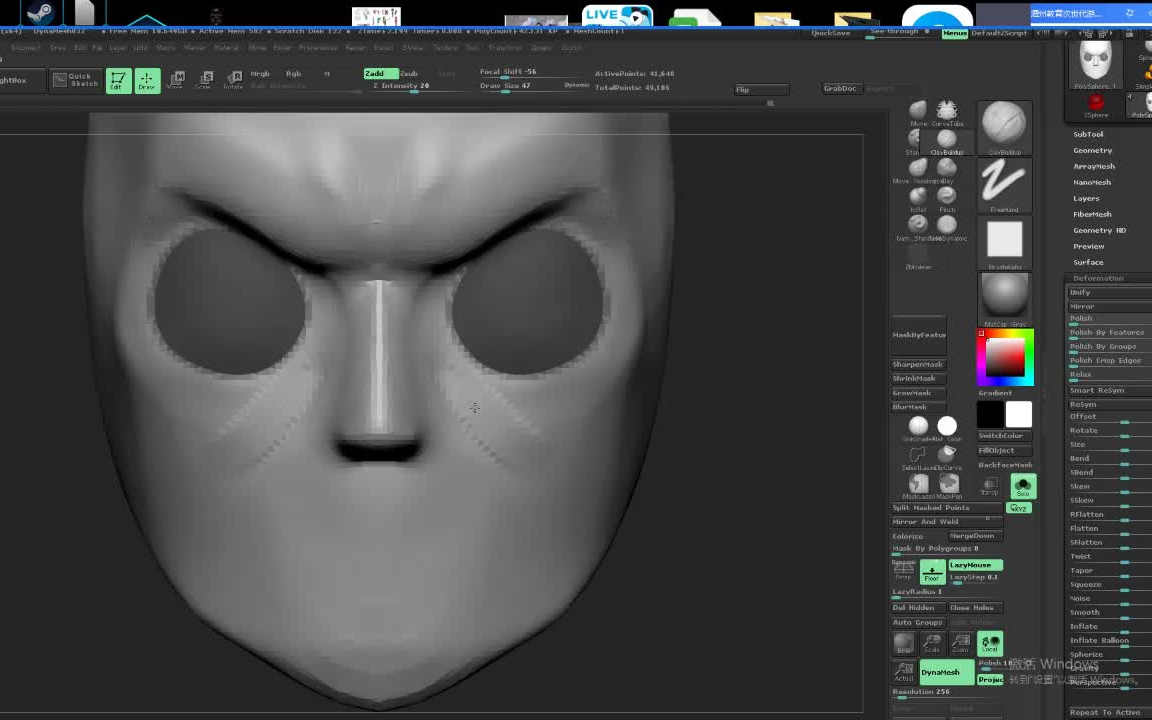Choose the Rotate transform icon
This screenshot has width=1152, height=720.
(233, 81)
